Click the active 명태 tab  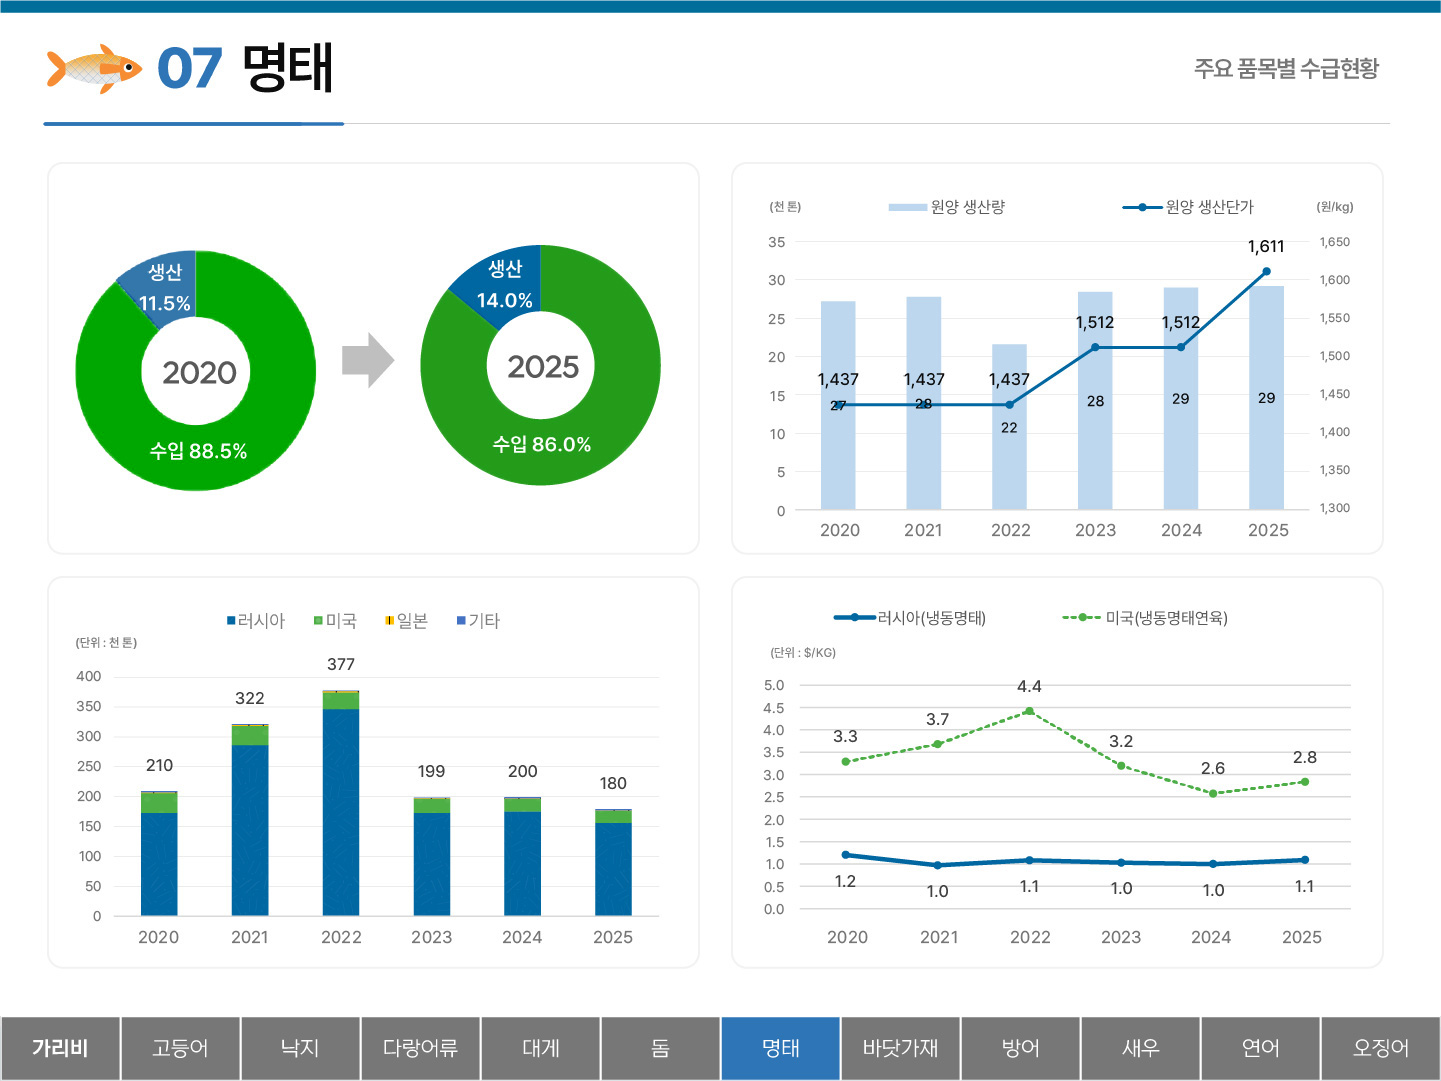point(780,1048)
